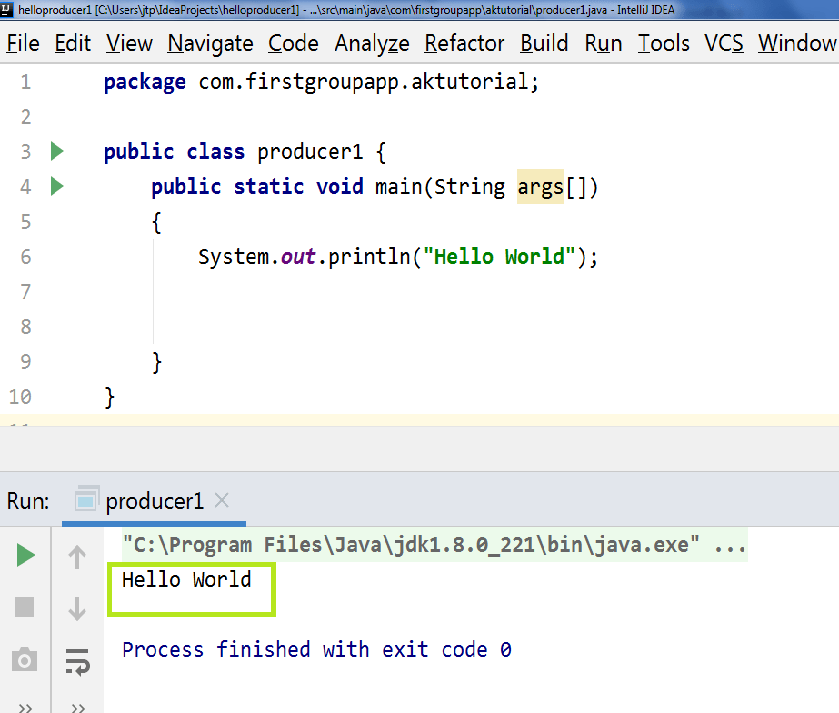The width and height of the screenshot is (839, 713).
Task: Click the run gutter icon beside main method
Action: click(57, 186)
